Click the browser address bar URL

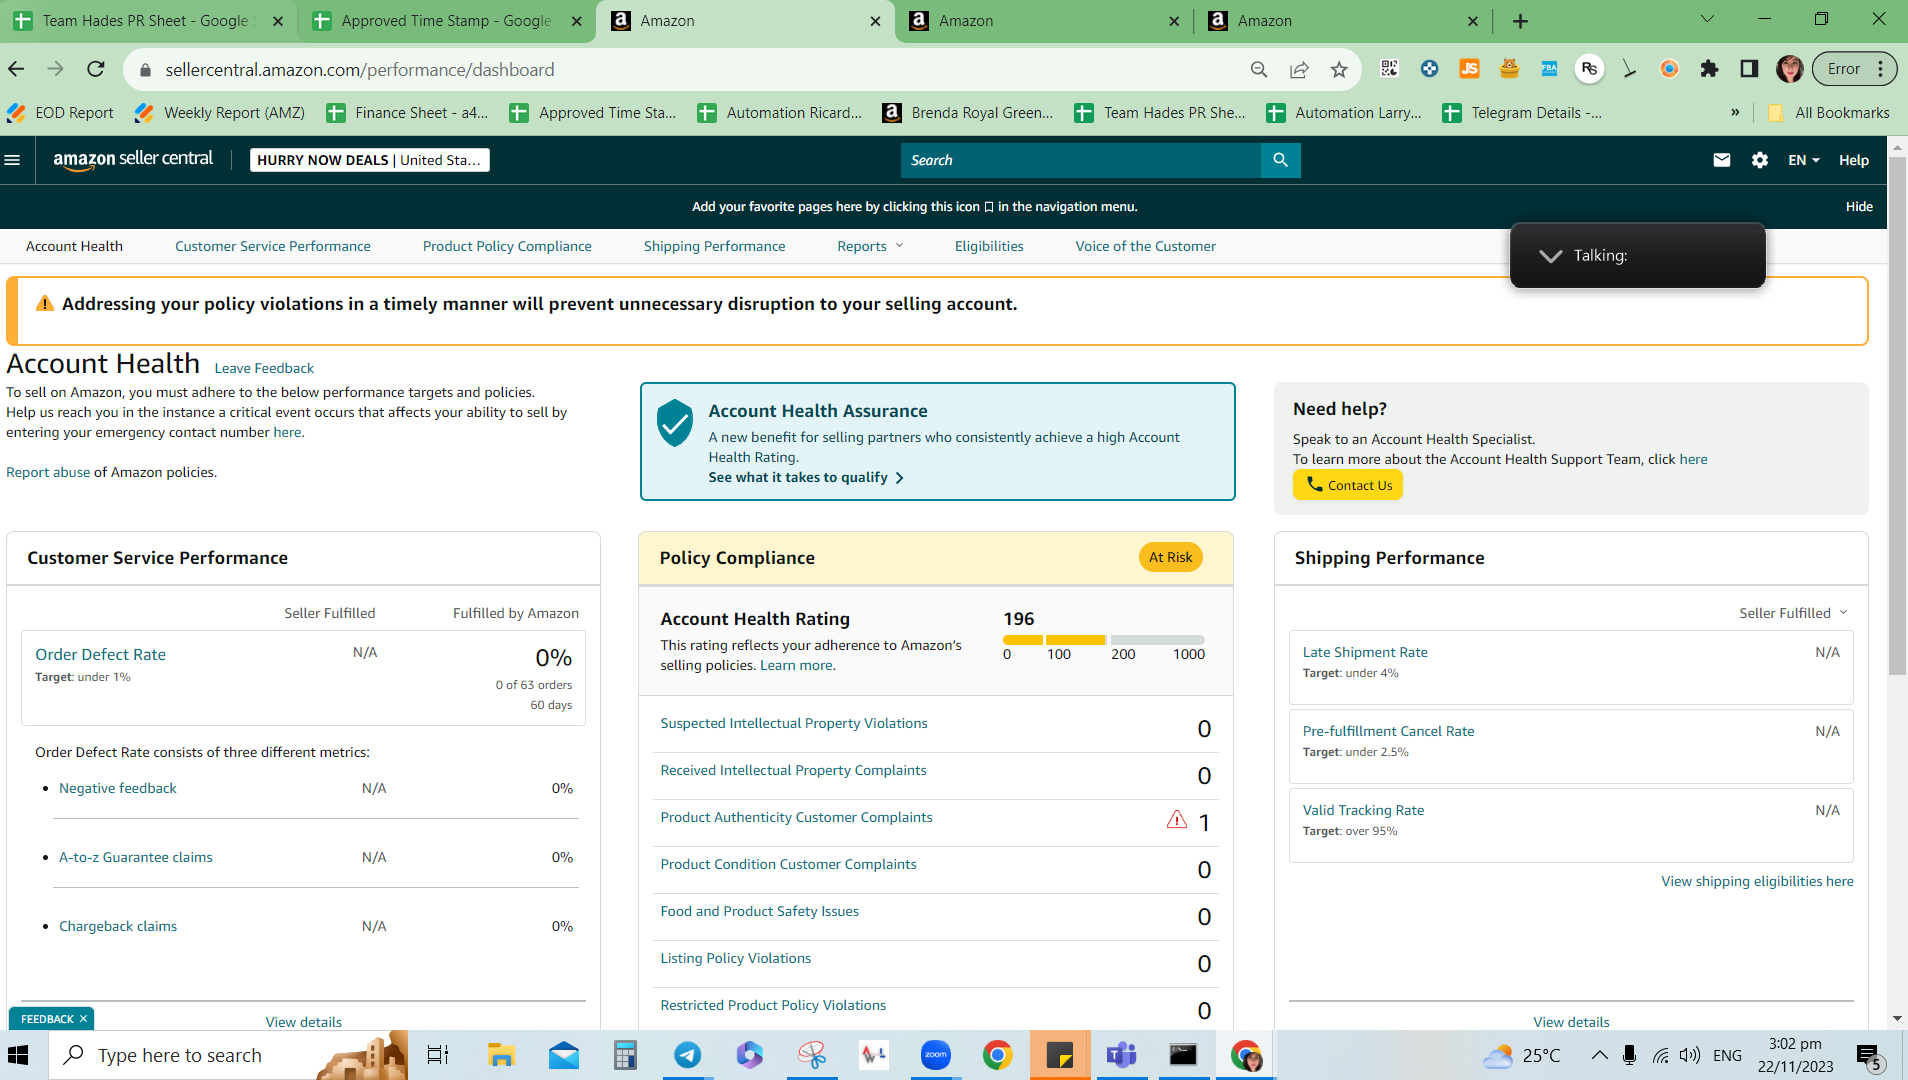[360, 70]
